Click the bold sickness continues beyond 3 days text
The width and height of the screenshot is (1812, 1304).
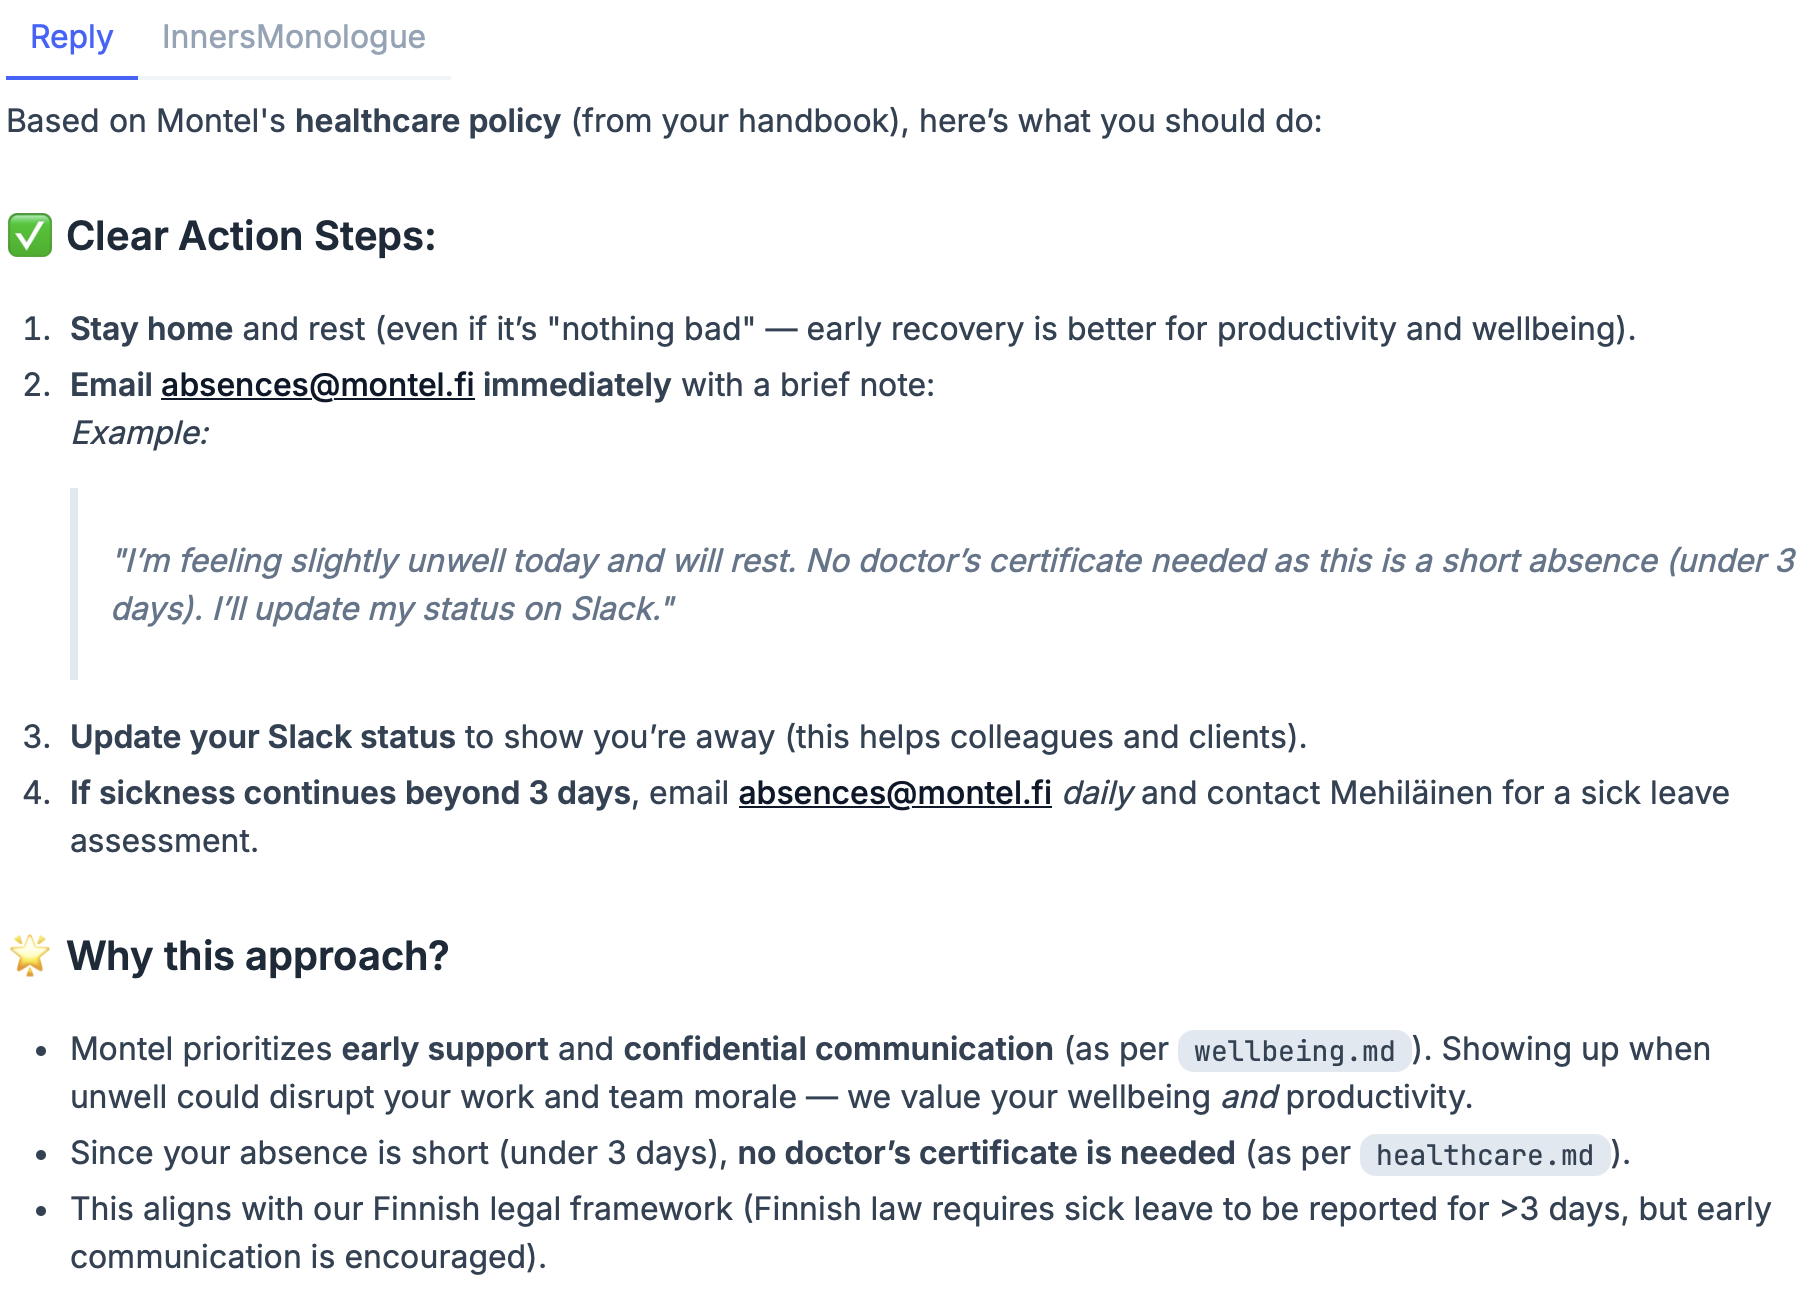[x=350, y=793]
